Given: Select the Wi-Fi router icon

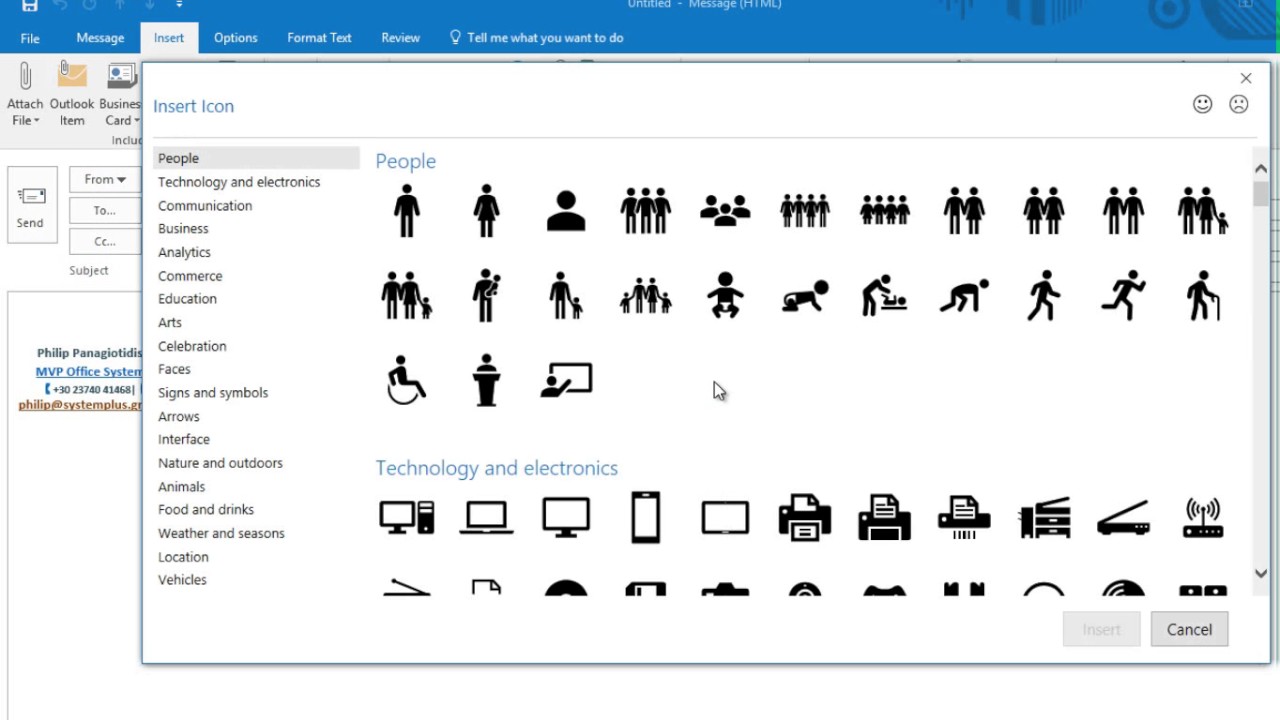Looking at the screenshot, I should click(1203, 517).
